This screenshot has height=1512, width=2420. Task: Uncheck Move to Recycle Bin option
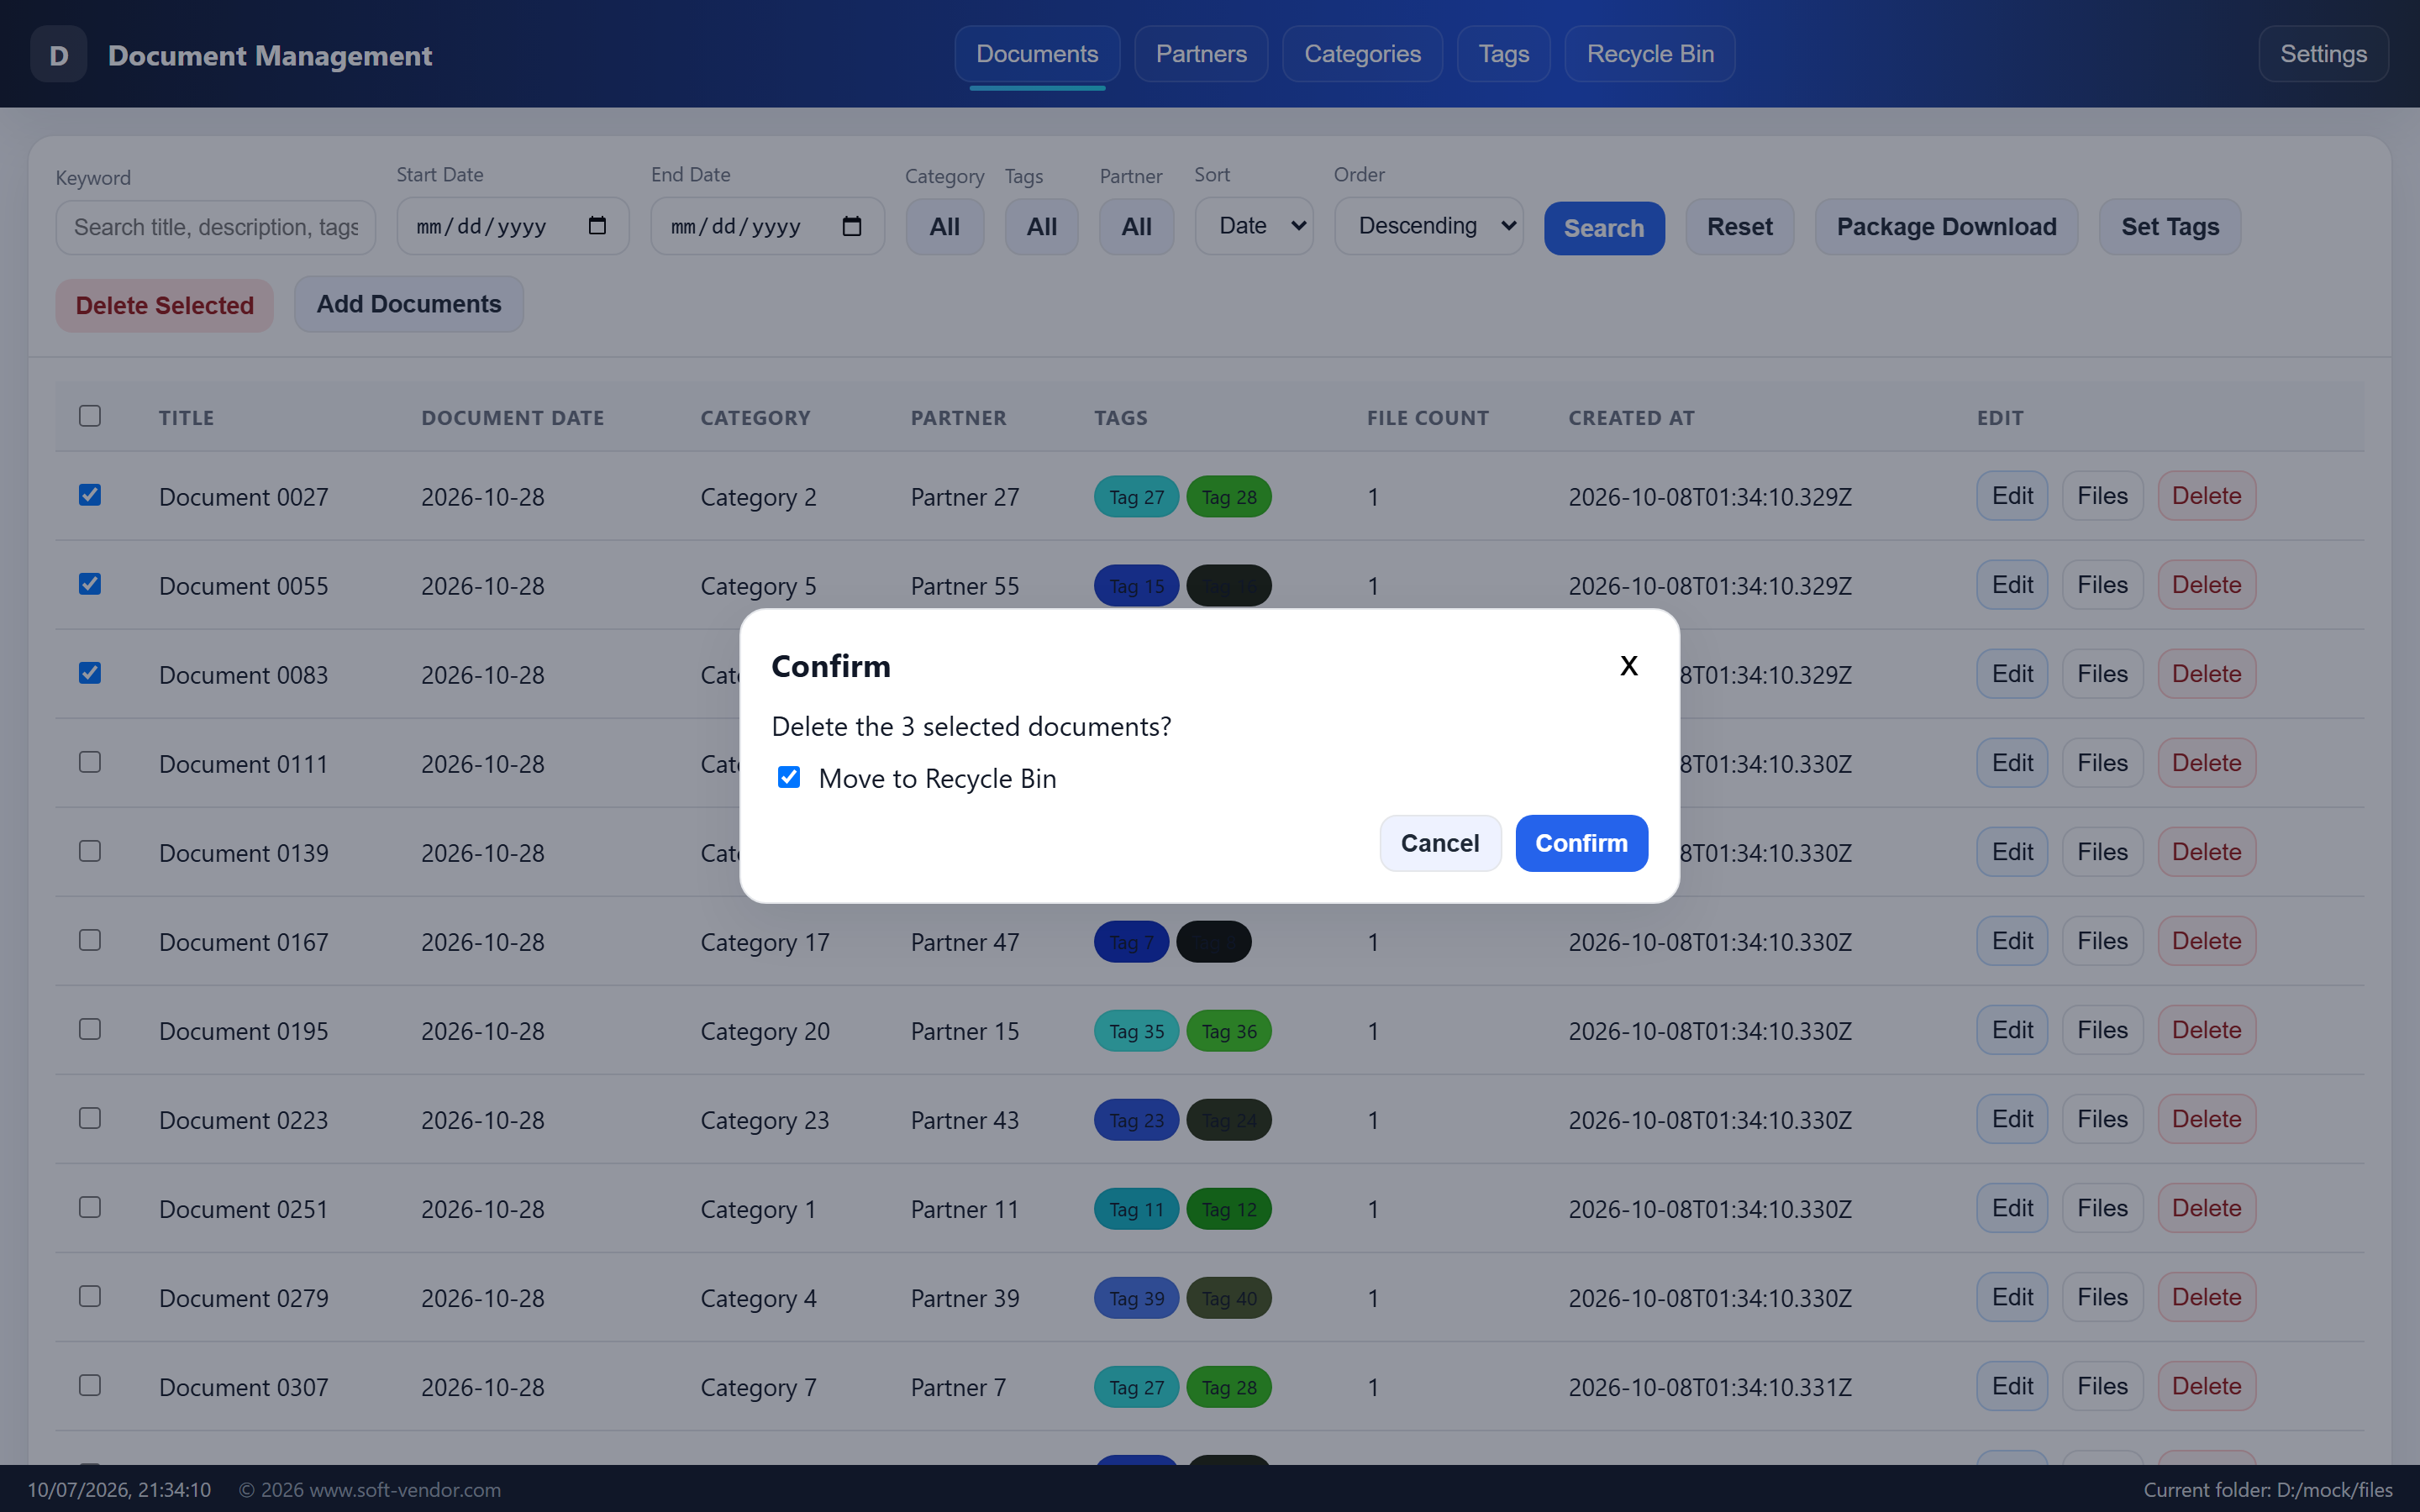(x=789, y=777)
